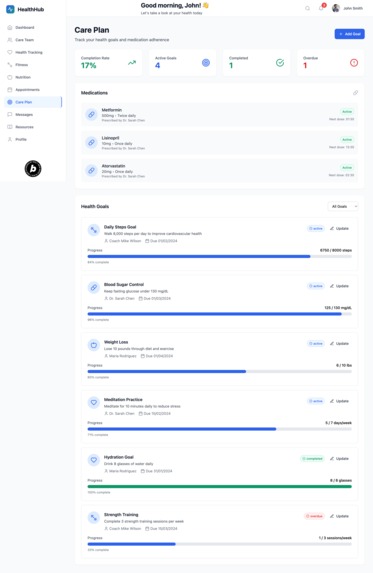Select Care Plan in sidebar
The width and height of the screenshot is (373, 573).
(x=33, y=102)
